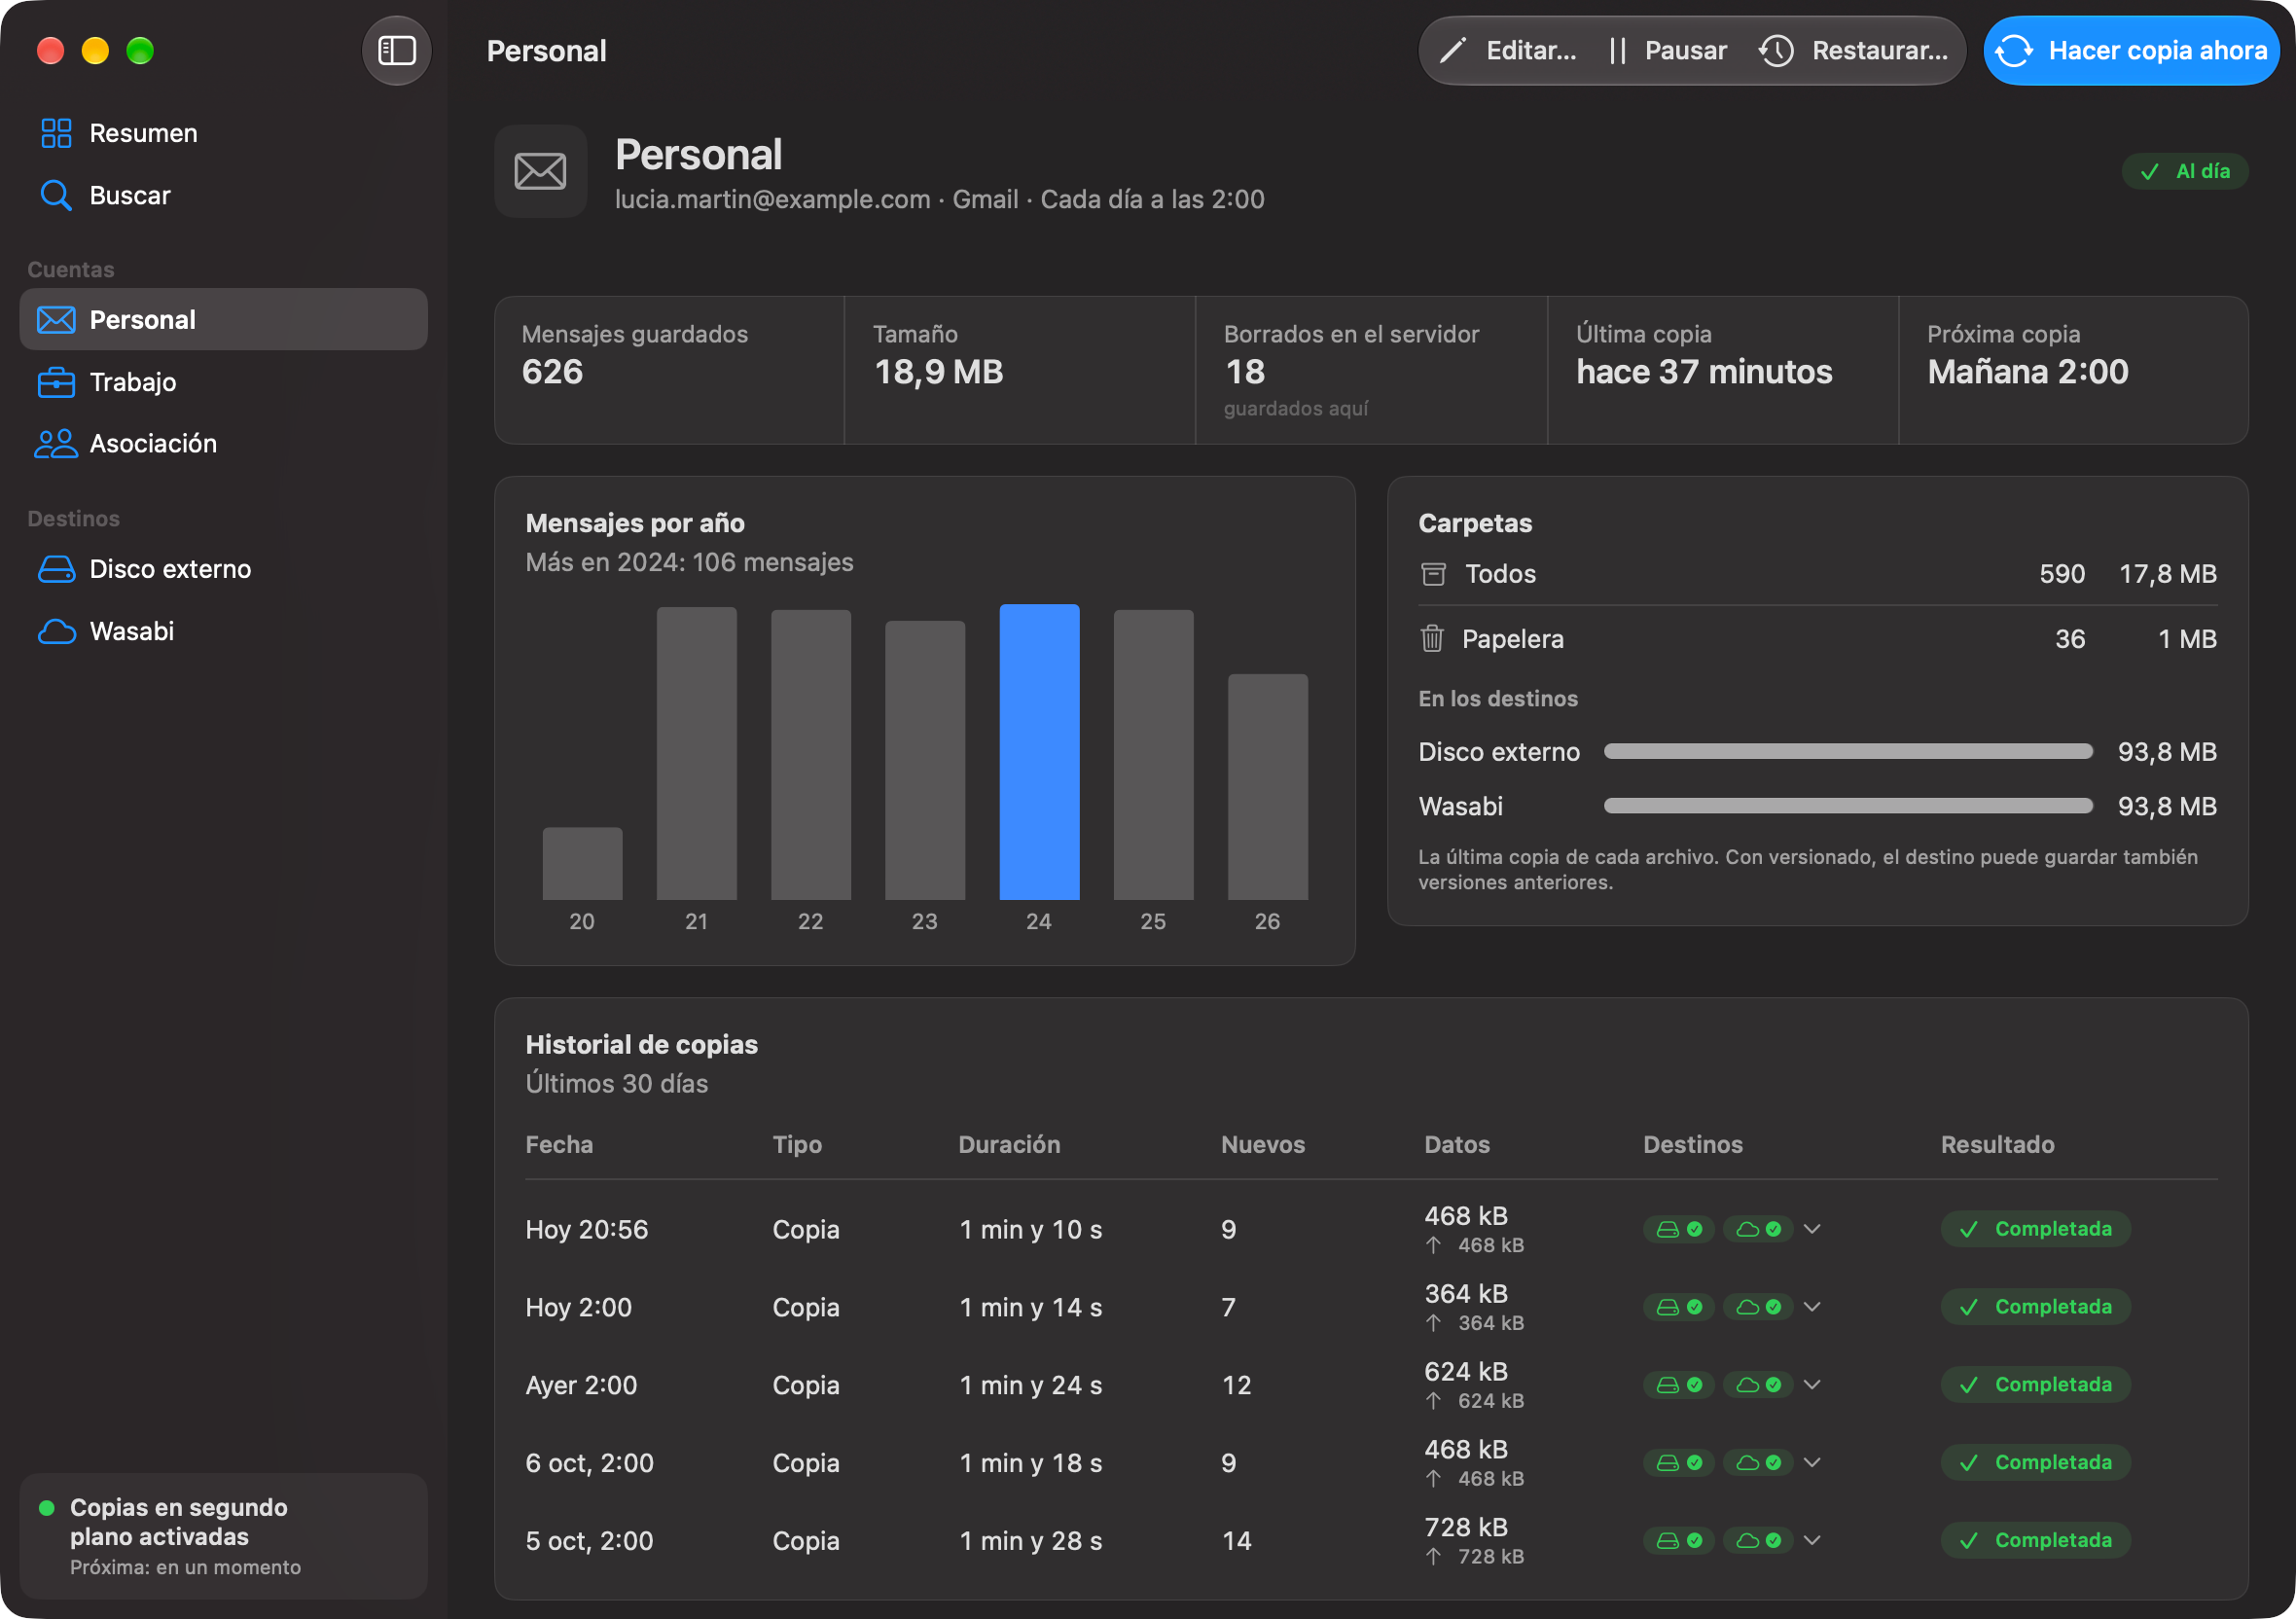2296x1619 pixels.
Task: Click disk destination badge in 6 oct row
Action: [x=1679, y=1463]
